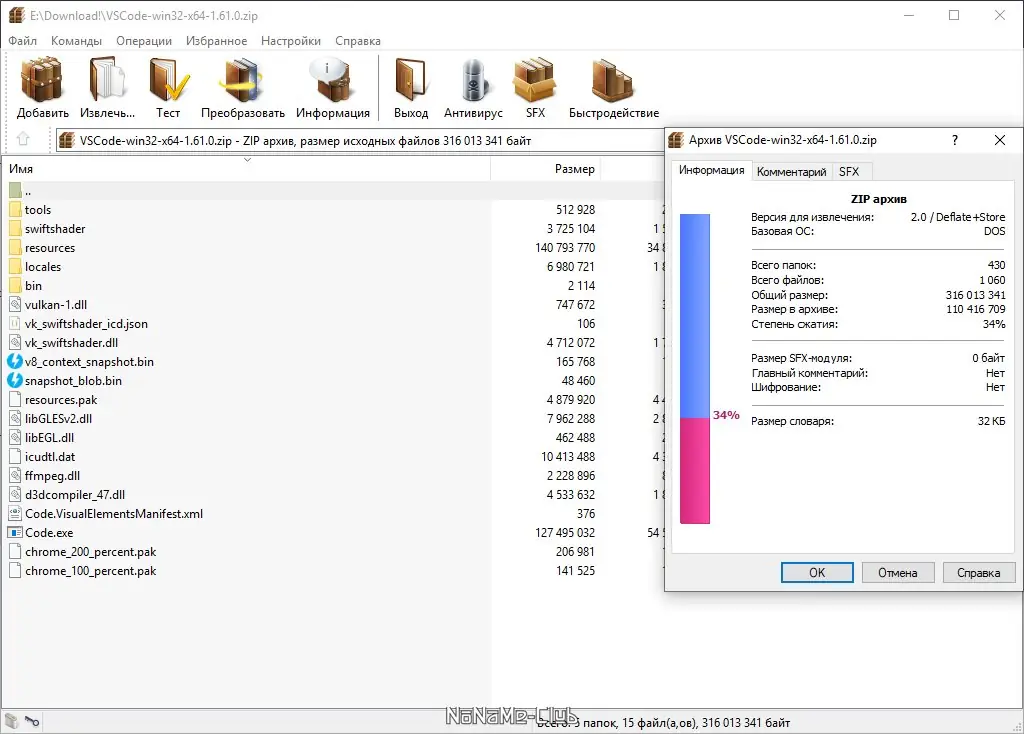Click the drive icon in status bar

[x=12, y=721]
